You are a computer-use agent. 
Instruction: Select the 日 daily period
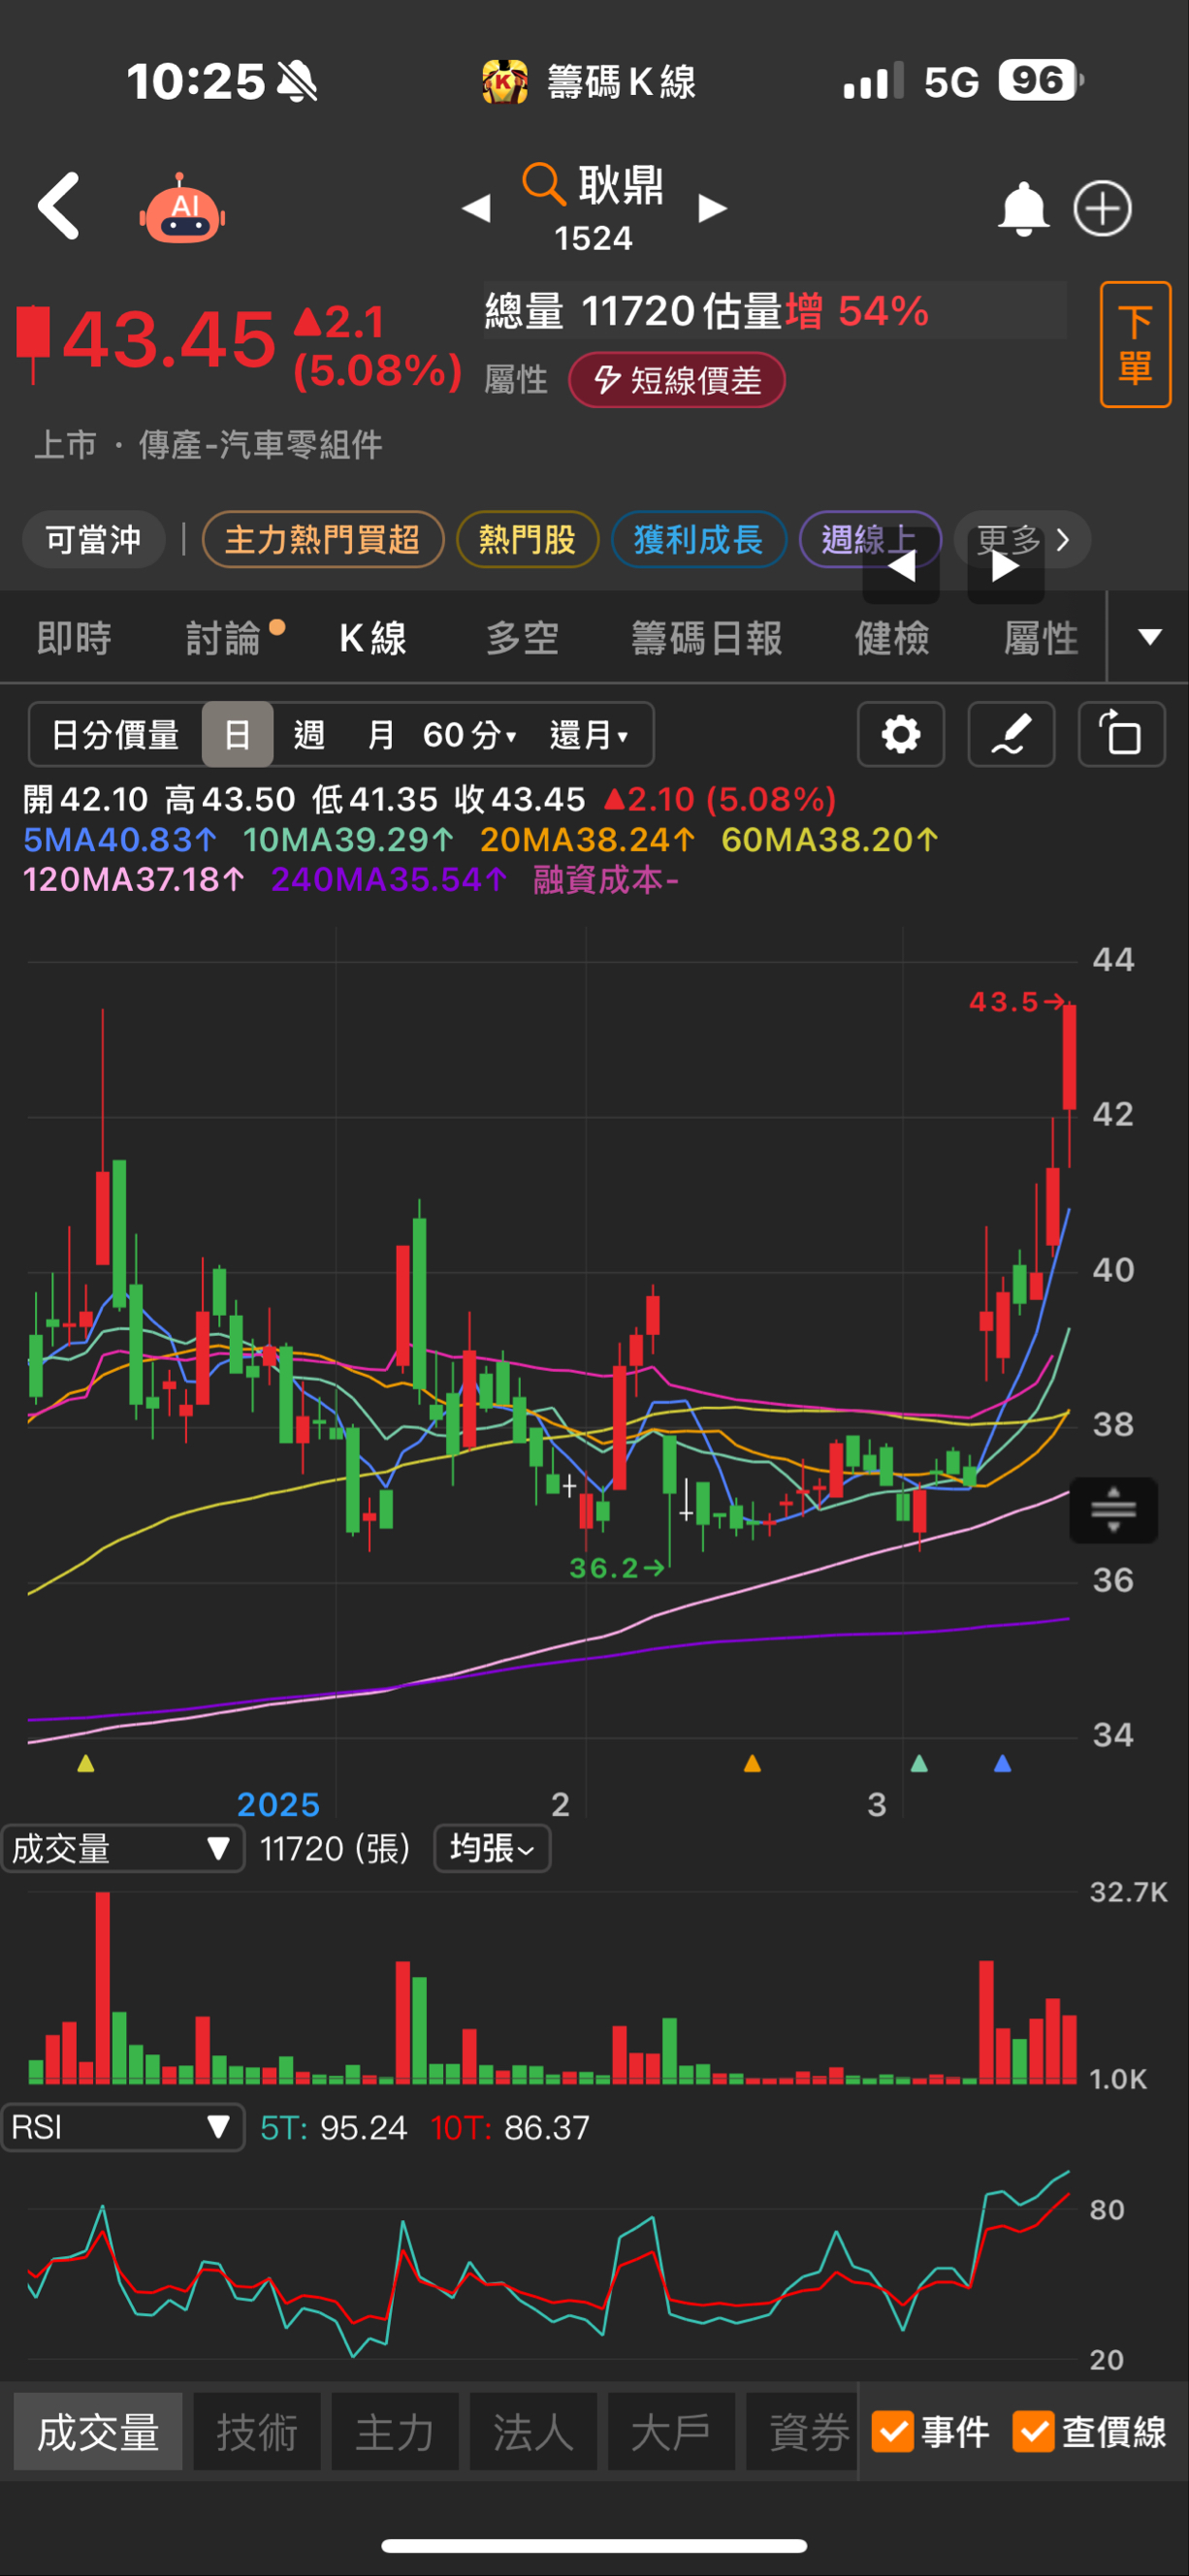(238, 735)
